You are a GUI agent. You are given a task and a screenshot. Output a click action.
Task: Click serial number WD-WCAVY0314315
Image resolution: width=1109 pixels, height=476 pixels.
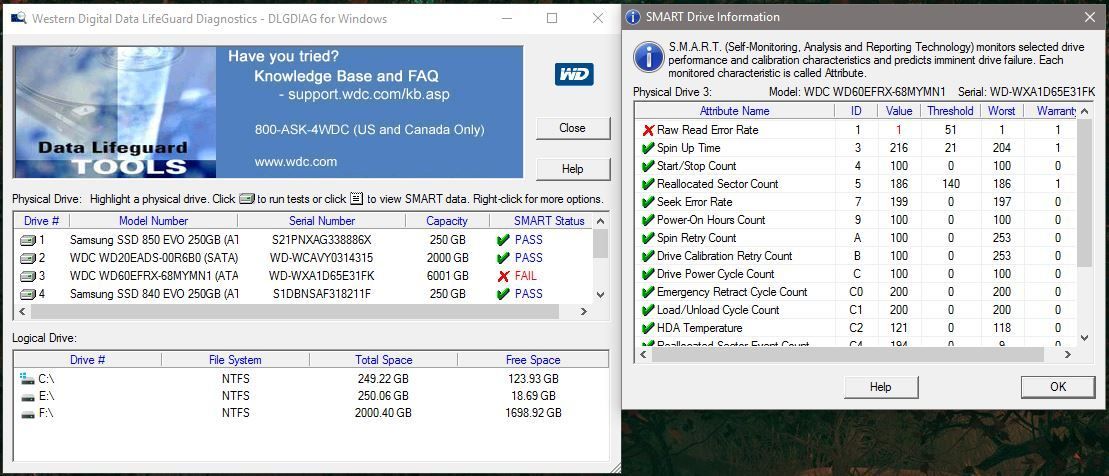click(x=322, y=258)
